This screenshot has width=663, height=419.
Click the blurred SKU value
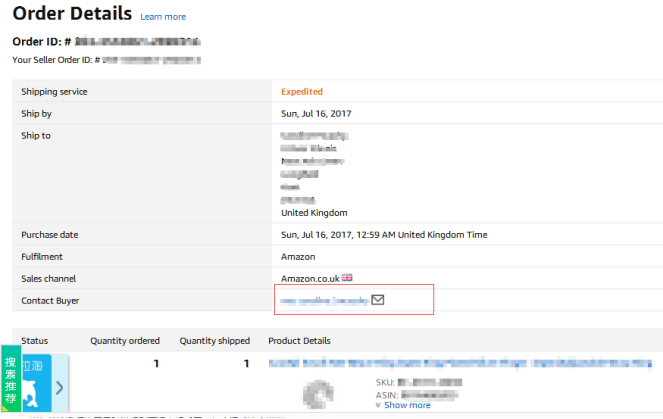pos(430,383)
